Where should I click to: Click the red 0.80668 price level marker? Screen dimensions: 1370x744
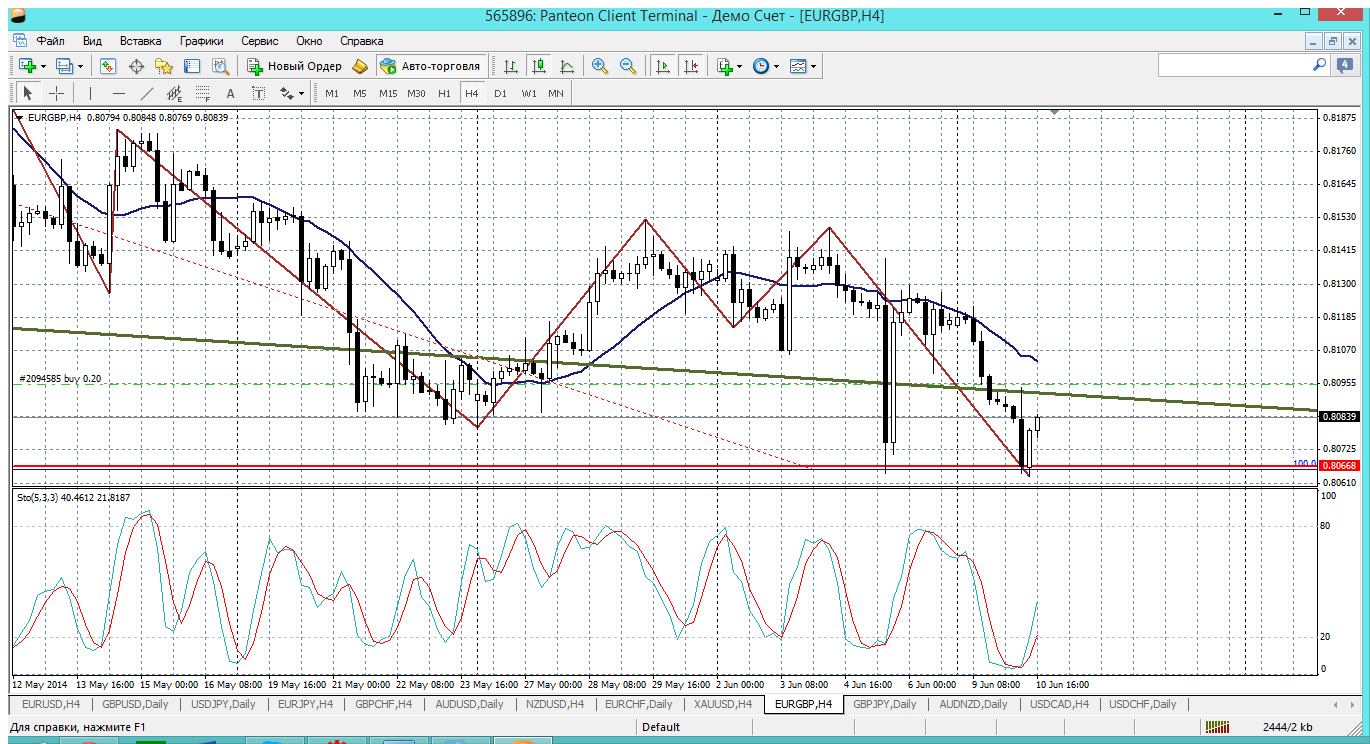pos(1338,465)
